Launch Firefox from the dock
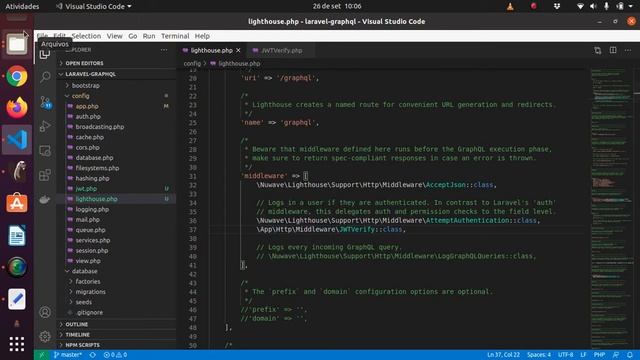 tap(17, 107)
